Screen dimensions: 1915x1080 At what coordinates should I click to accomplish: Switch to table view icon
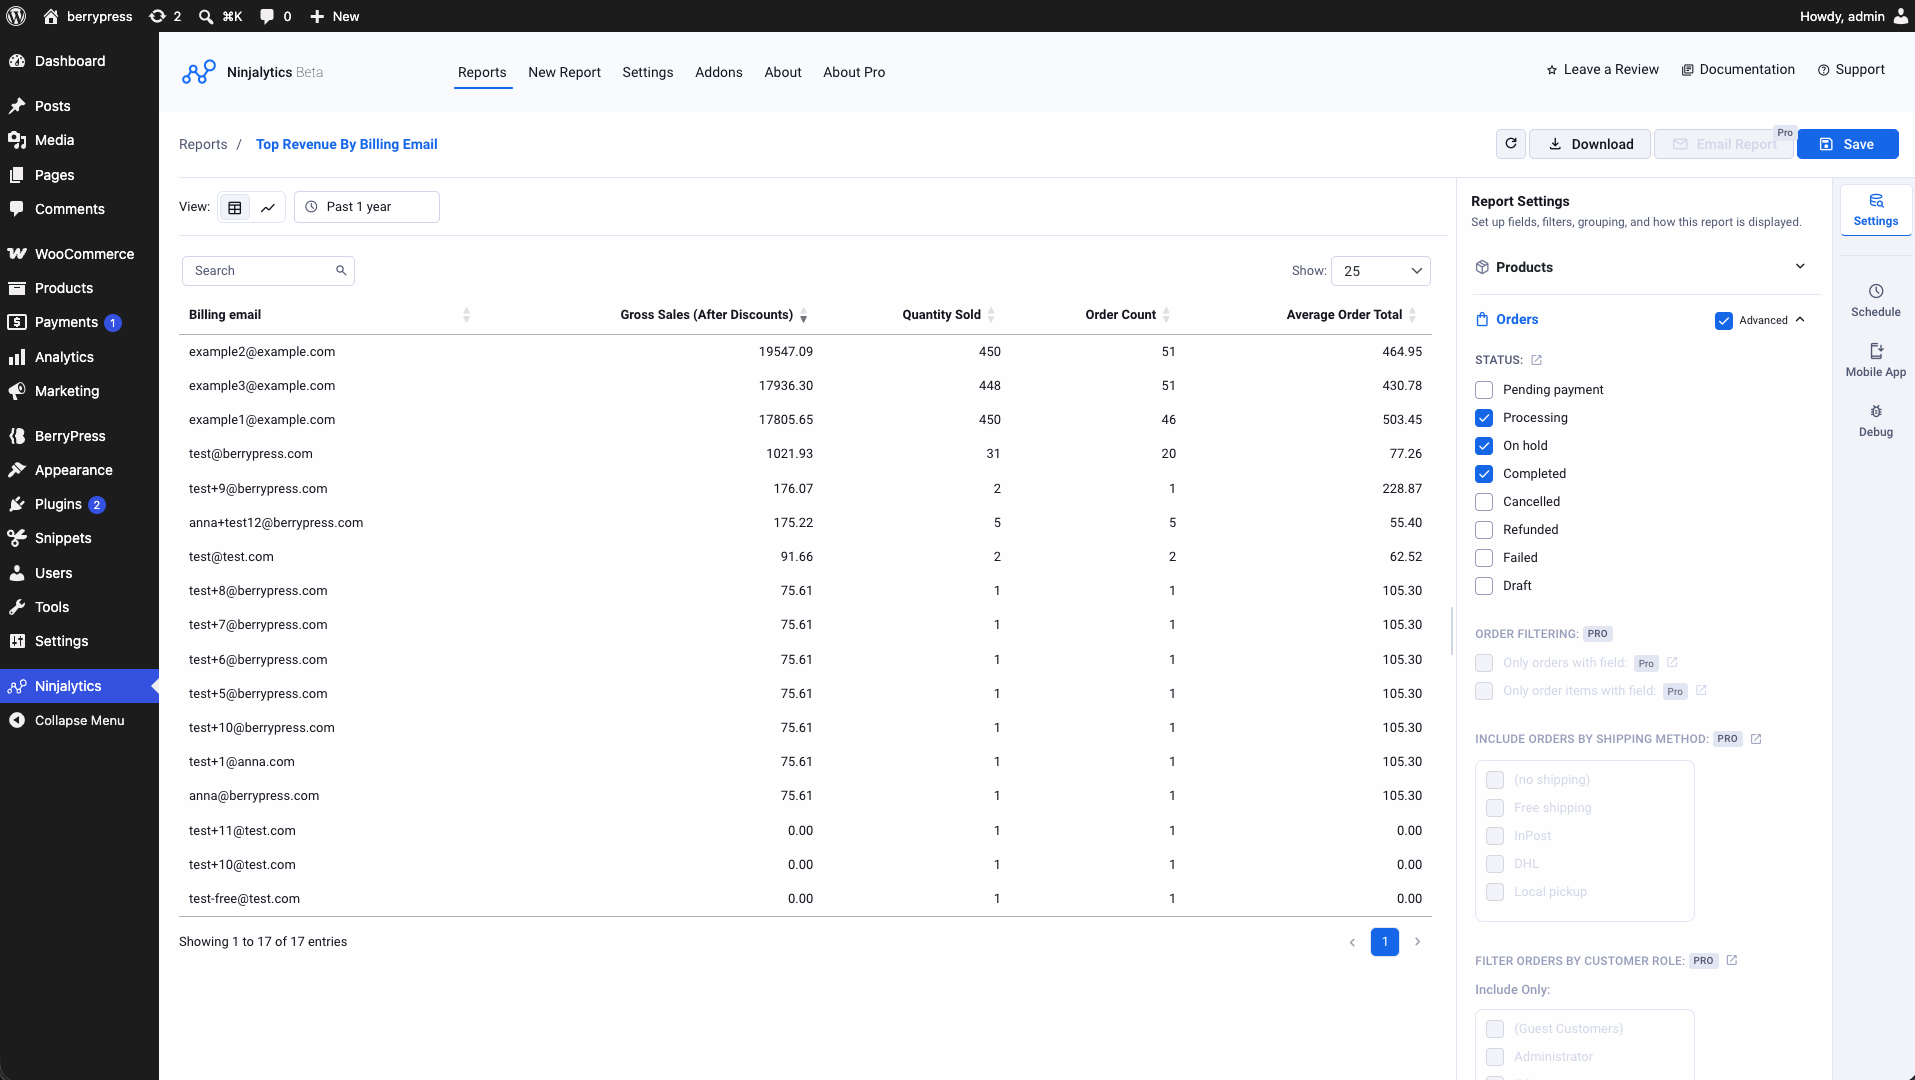[x=235, y=207]
